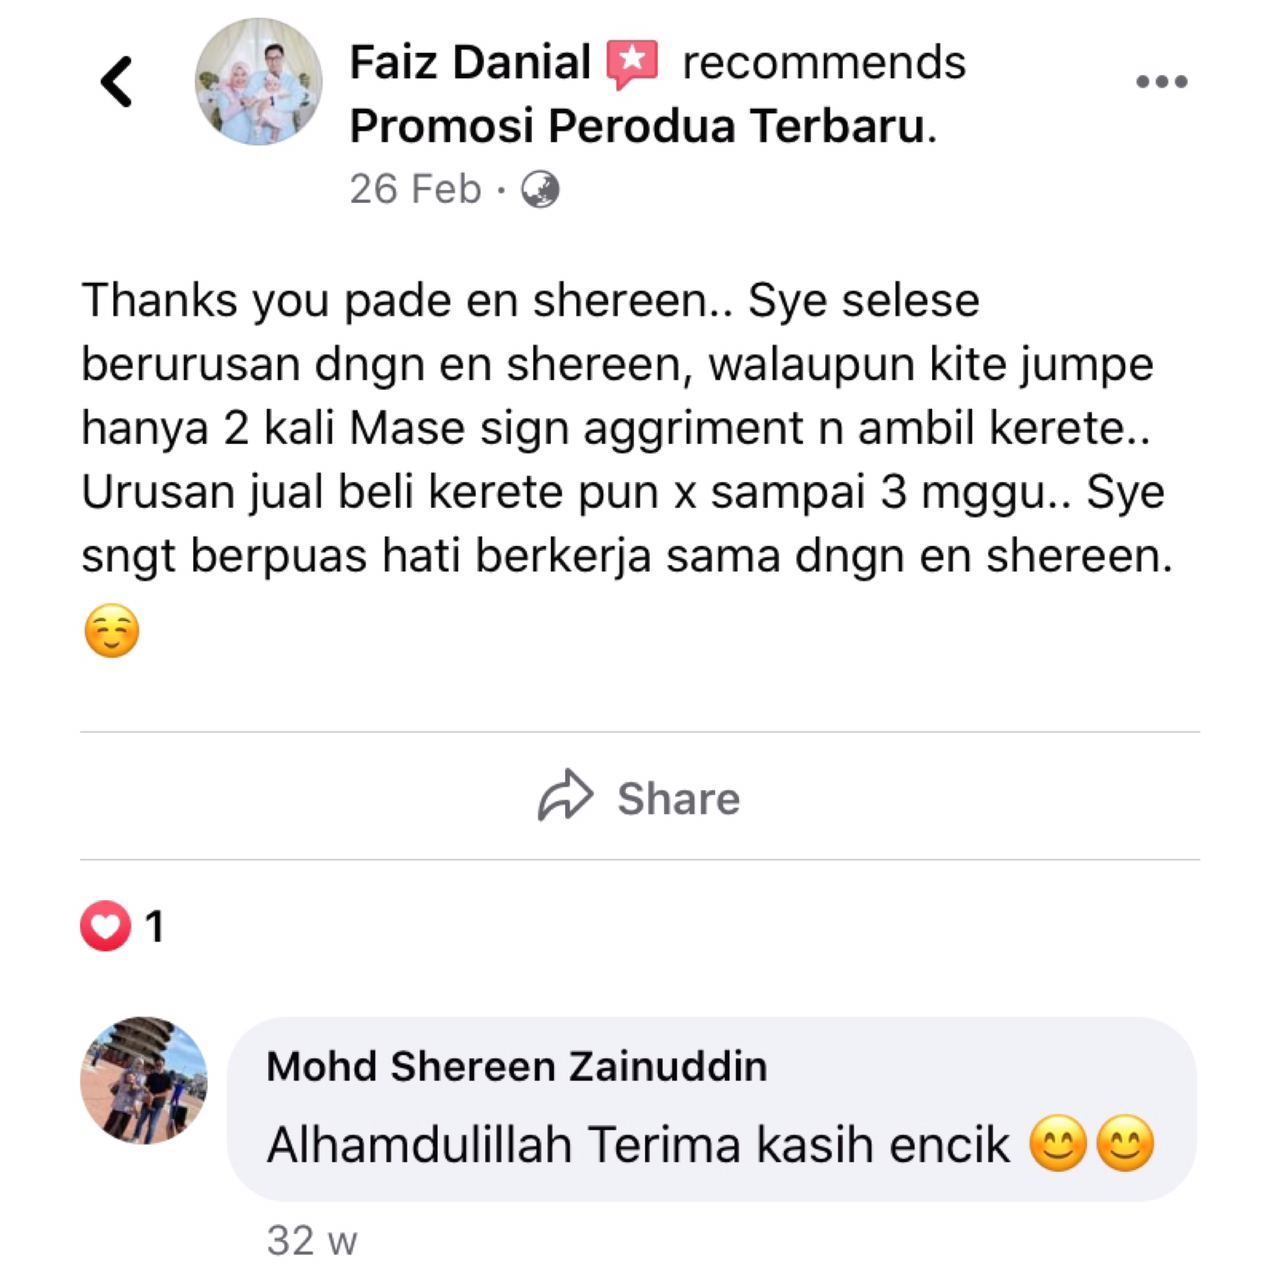Tap the Share arrow icon
The image size is (1280, 1280).
(x=566, y=797)
